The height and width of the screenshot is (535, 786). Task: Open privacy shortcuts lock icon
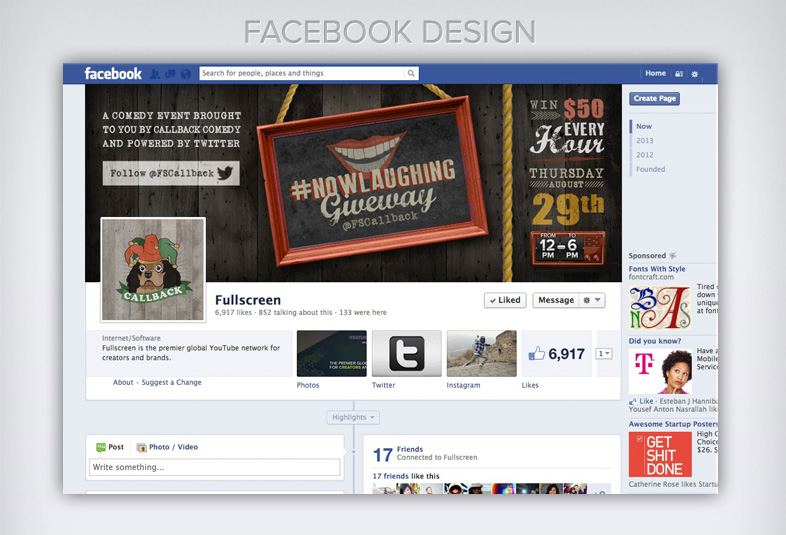point(679,74)
